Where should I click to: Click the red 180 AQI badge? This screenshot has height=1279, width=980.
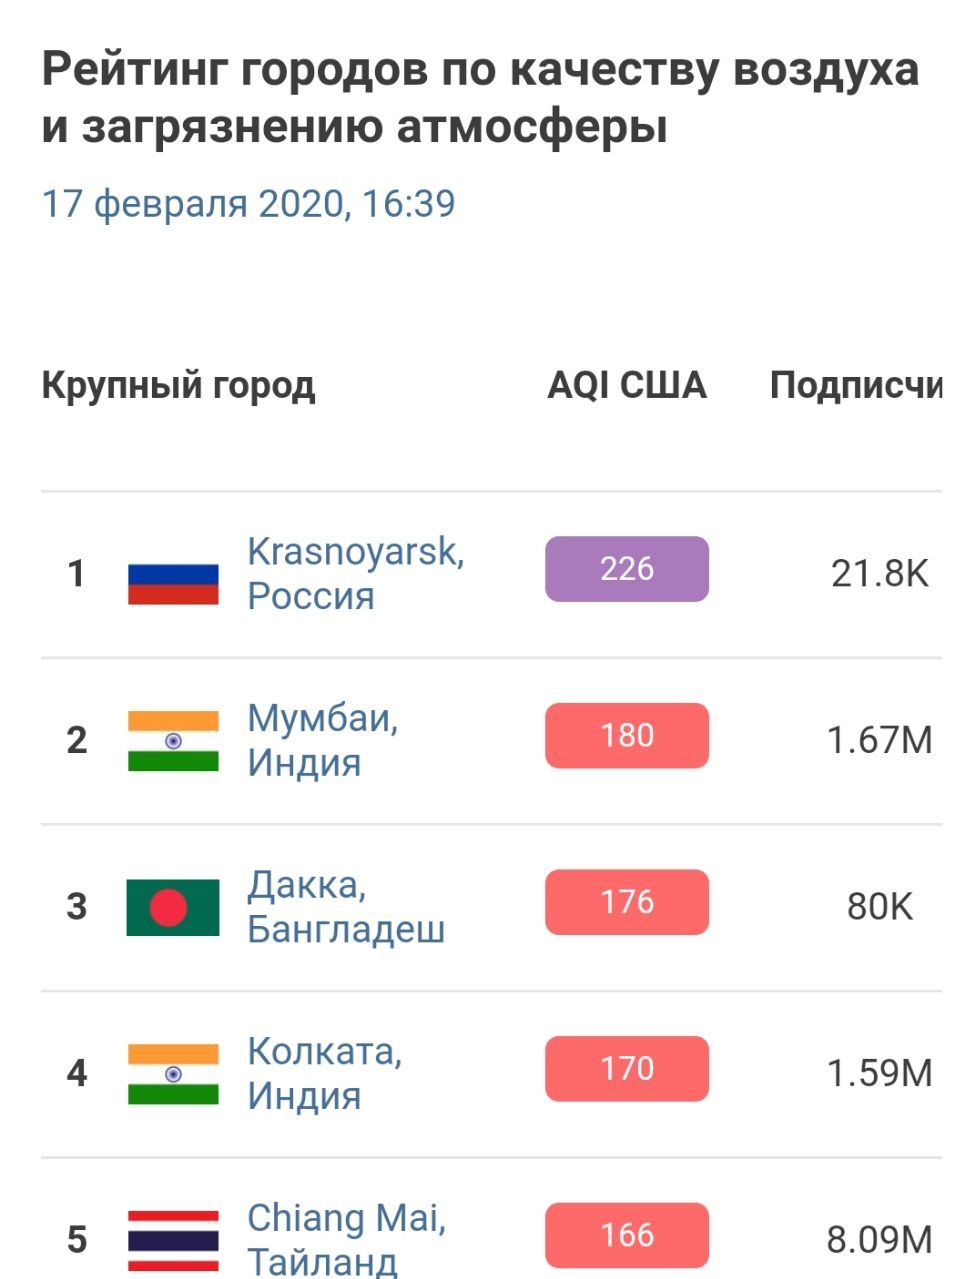click(627, 736)
